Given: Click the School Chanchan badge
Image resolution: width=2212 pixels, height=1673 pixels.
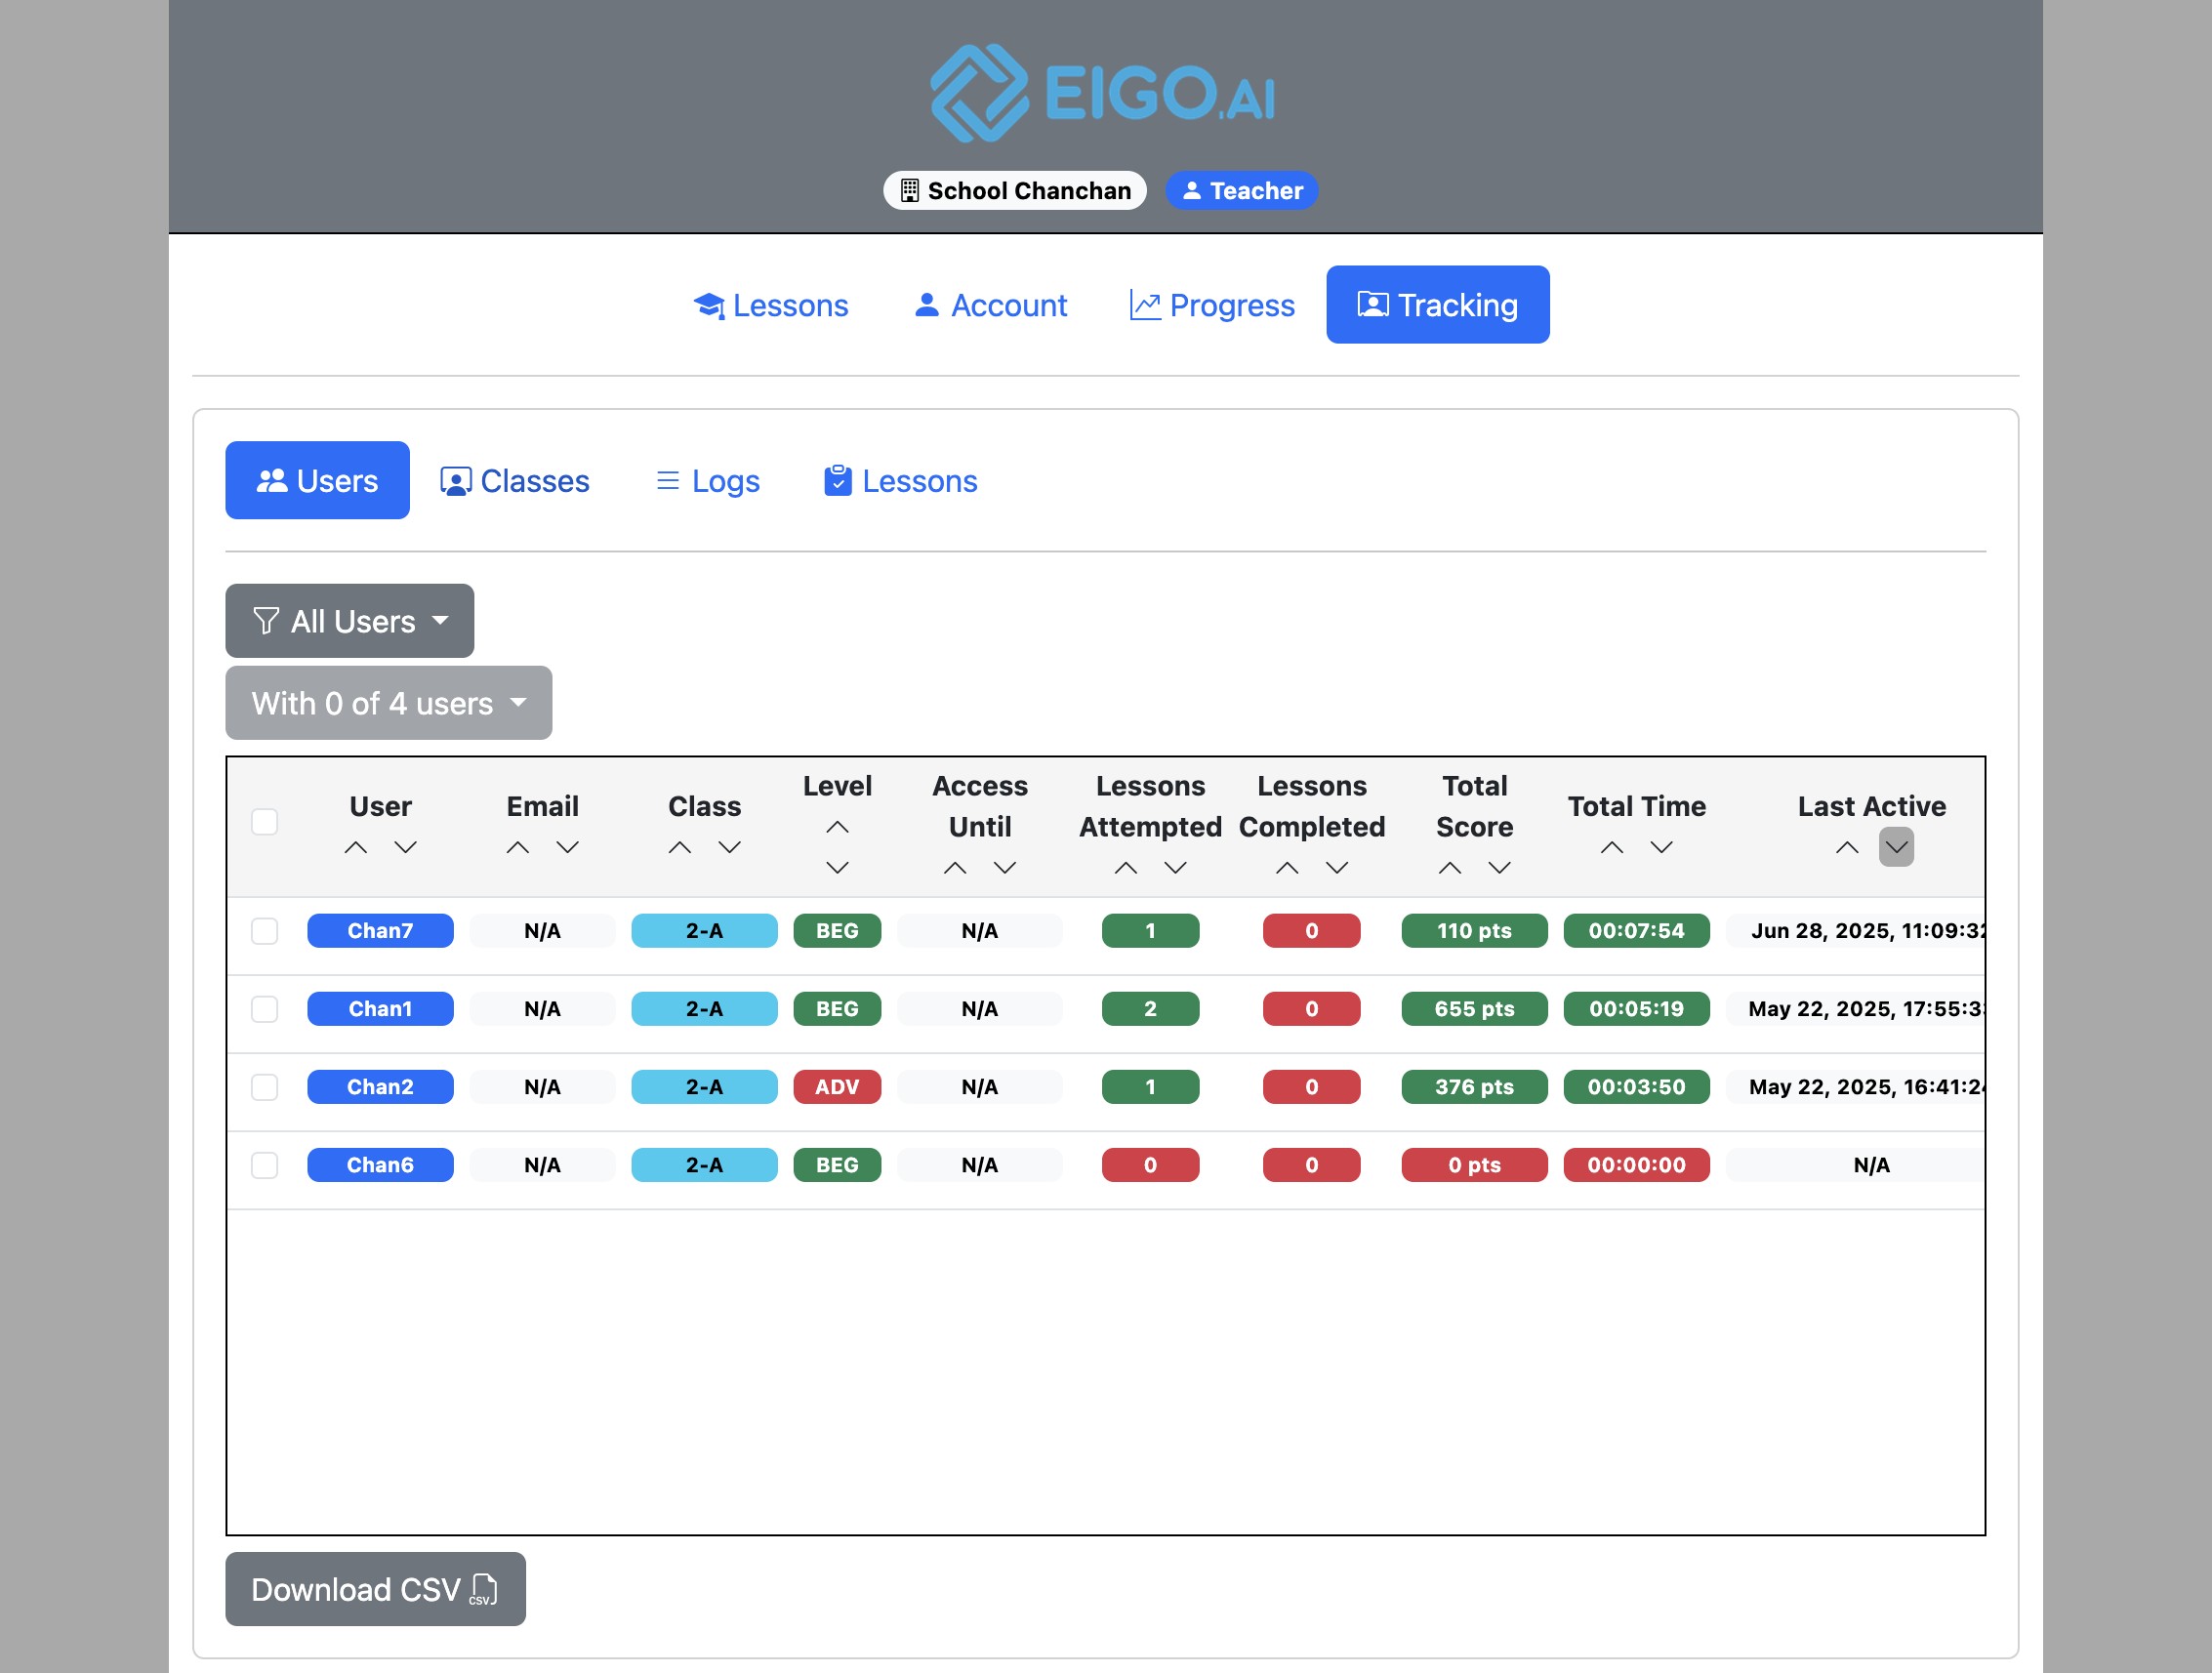Looking at the screenshot, I should [x=1015, y=190].
